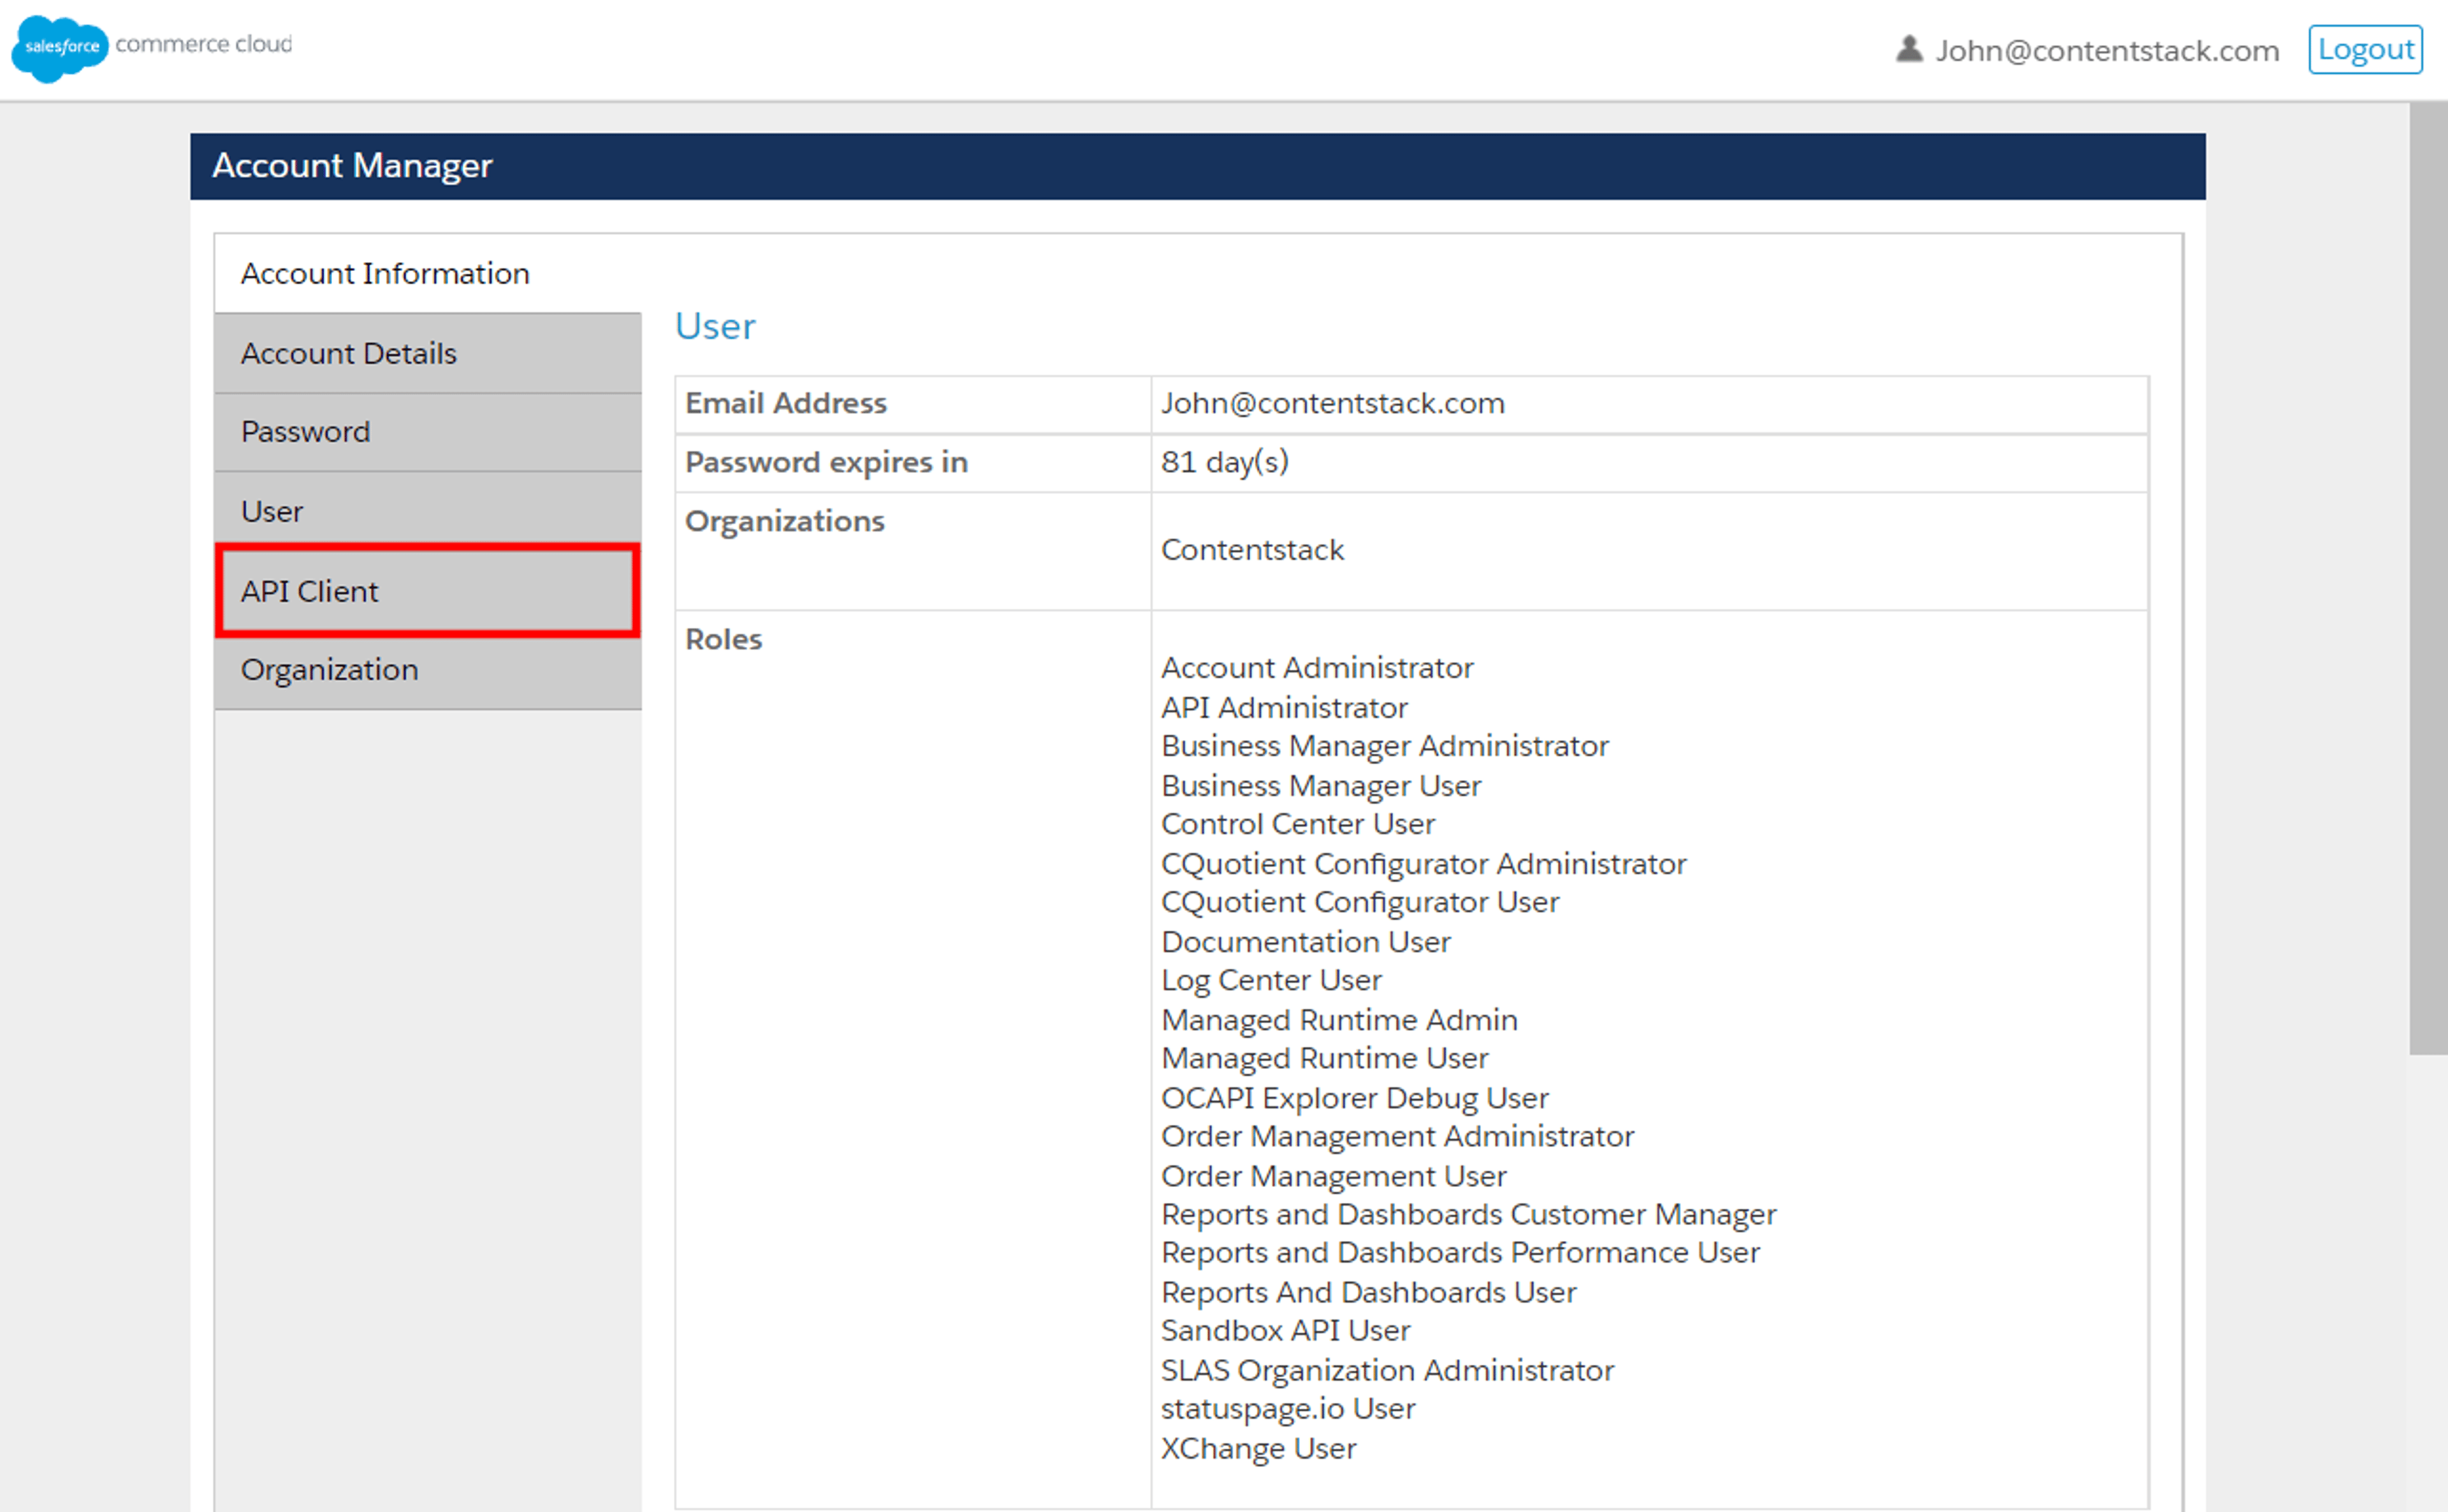Click the SLAS Organization Administrator role
This screenshot has height=1512, width=2448.
click(x=1388, y=1371)
